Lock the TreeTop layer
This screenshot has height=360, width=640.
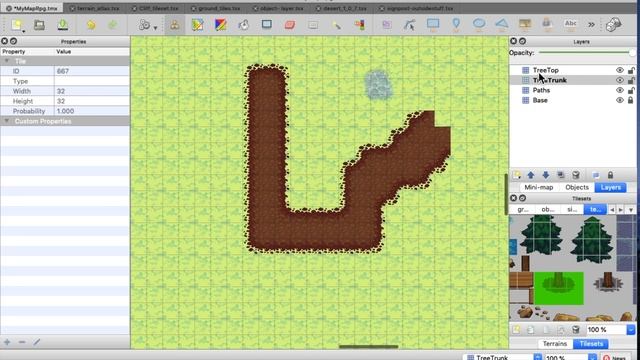(631, 70)
